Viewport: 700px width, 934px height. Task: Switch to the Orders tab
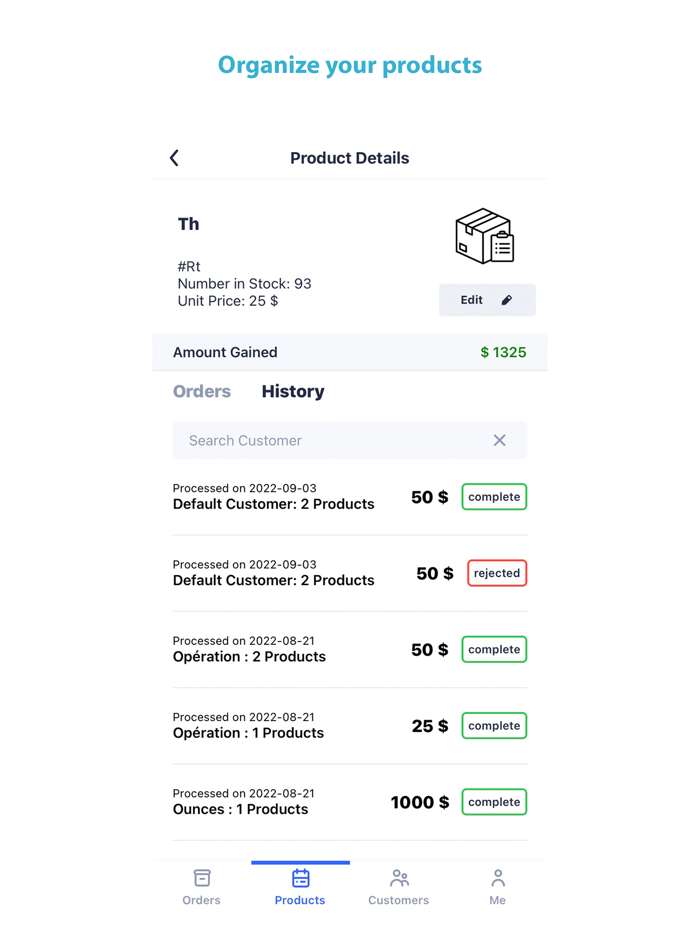click(201, 391)
